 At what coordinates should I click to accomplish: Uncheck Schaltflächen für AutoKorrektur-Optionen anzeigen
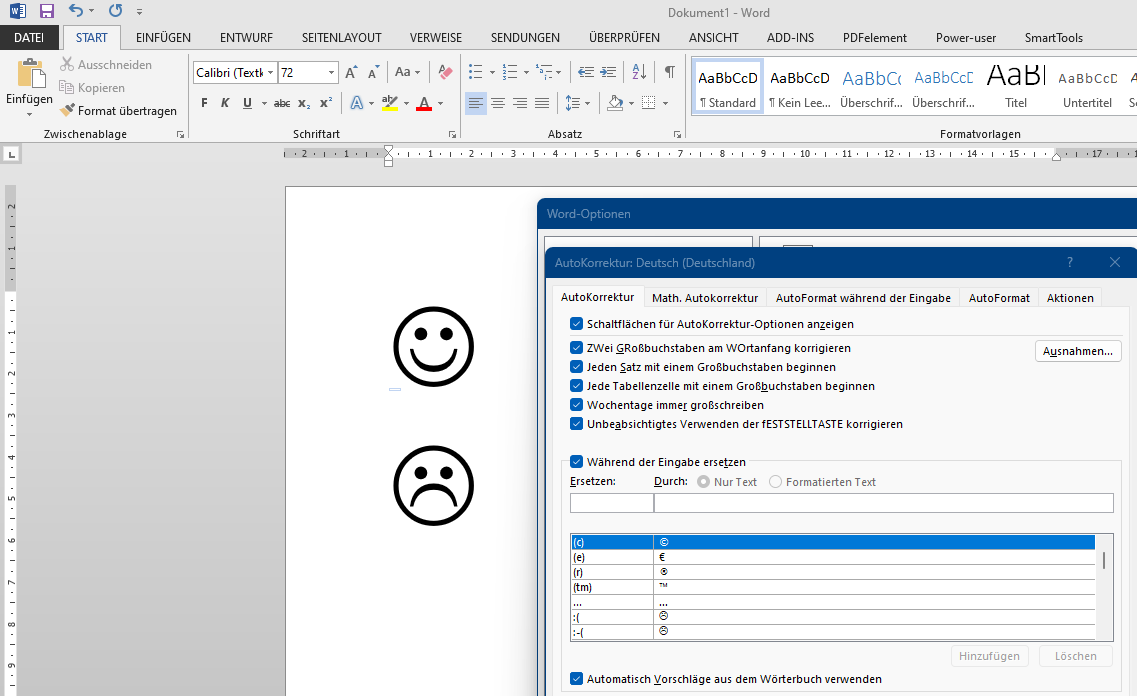pos(576,323)
